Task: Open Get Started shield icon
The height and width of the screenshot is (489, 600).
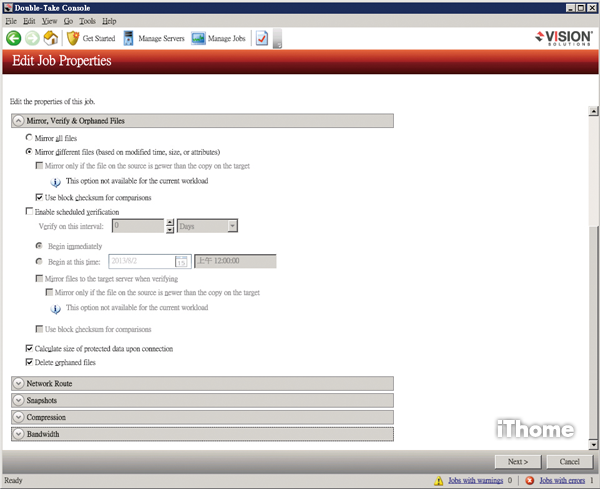Action: click(x=73, y=38)
